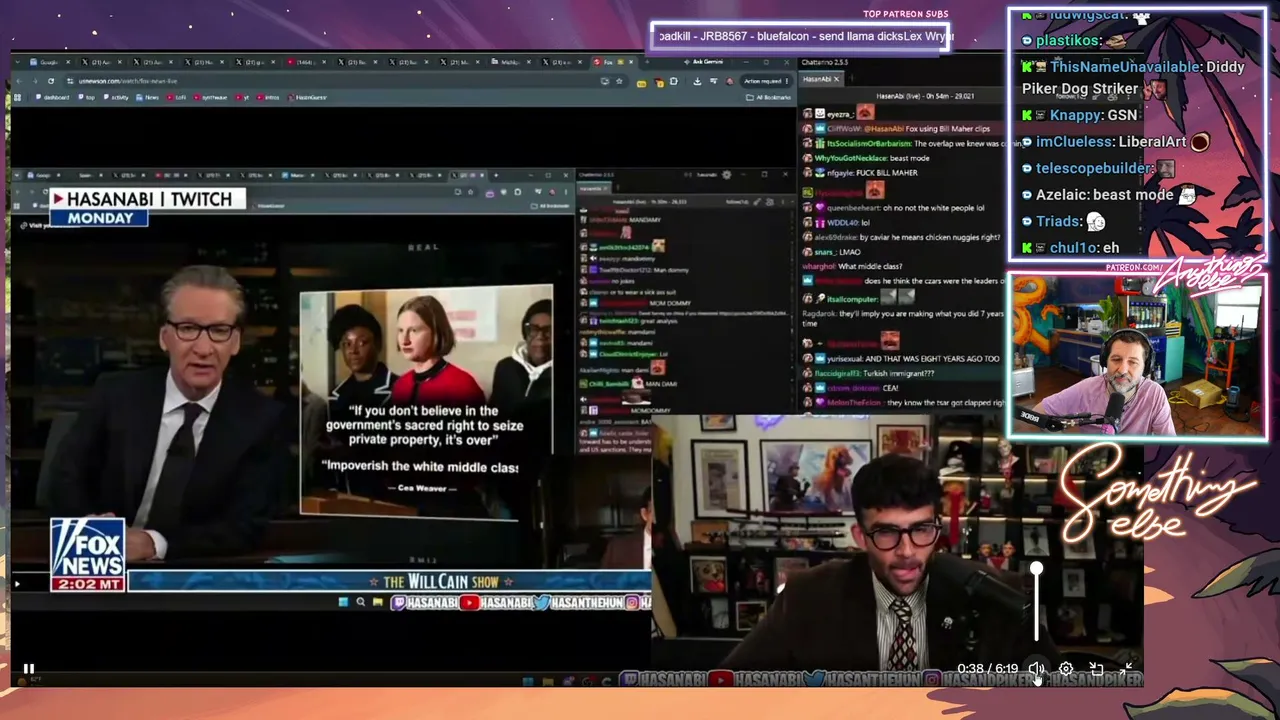Screen dimensions: 1280x720
Task: Bookmark this page with the star icon
Action: 619,80
